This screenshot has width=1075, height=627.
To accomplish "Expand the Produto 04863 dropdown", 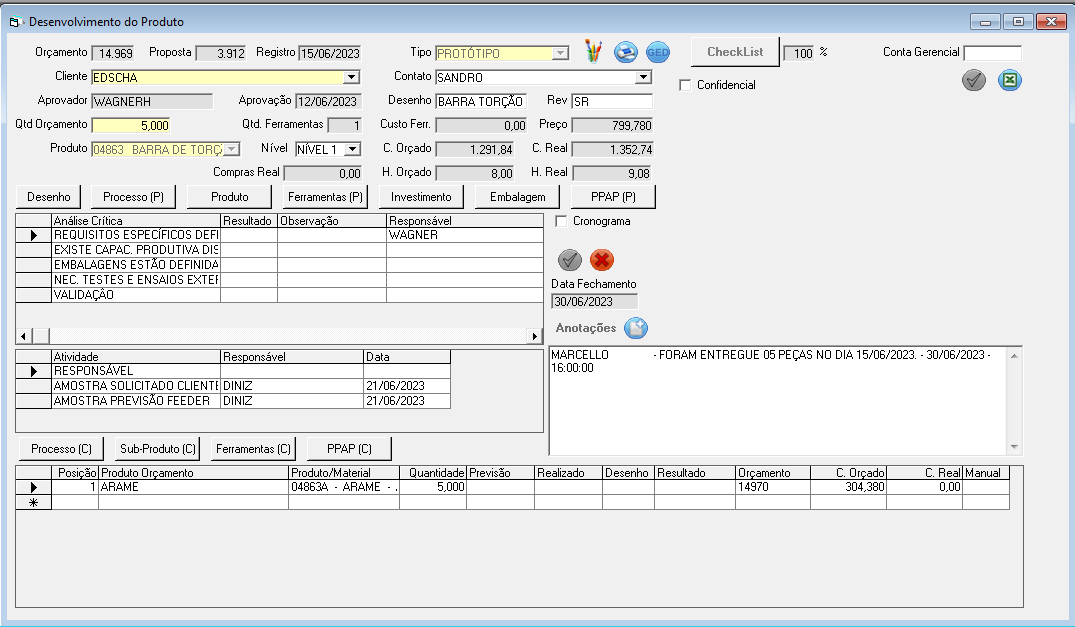I will 232,149.
